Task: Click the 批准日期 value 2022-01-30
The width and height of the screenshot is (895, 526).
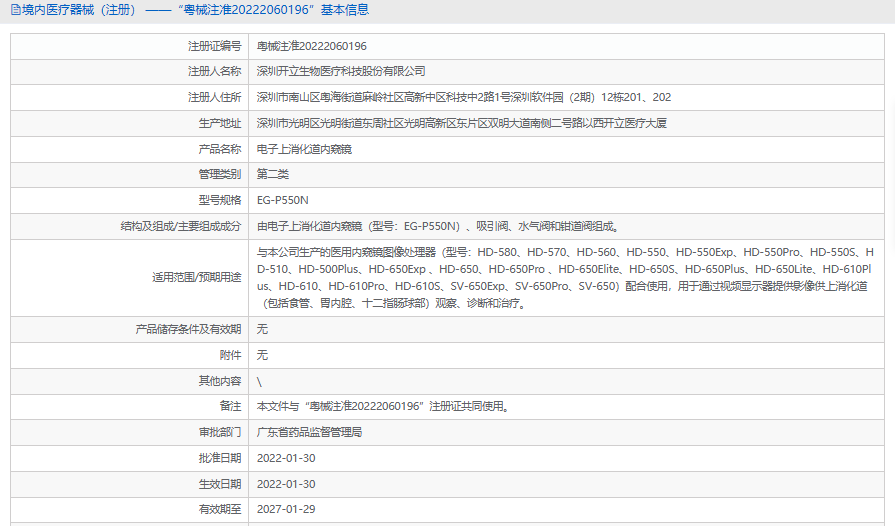Action: tap(286, 458)
